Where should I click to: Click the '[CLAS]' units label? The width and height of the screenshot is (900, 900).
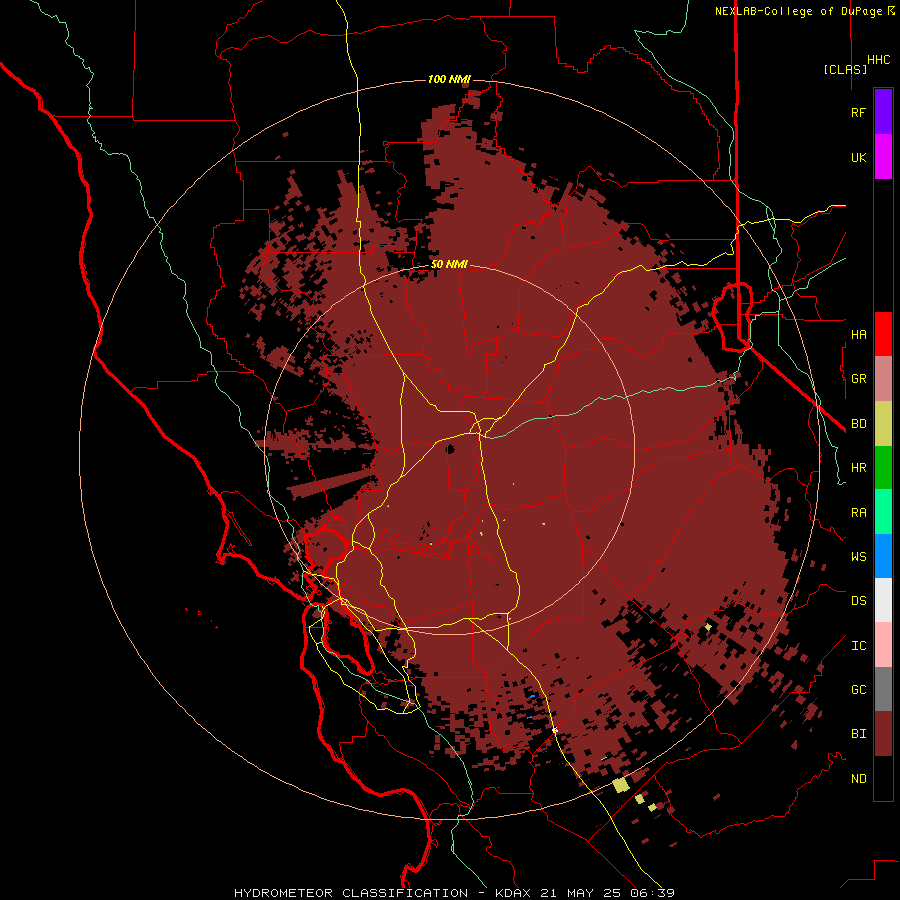pyautogui.click(x=845, y=69)
